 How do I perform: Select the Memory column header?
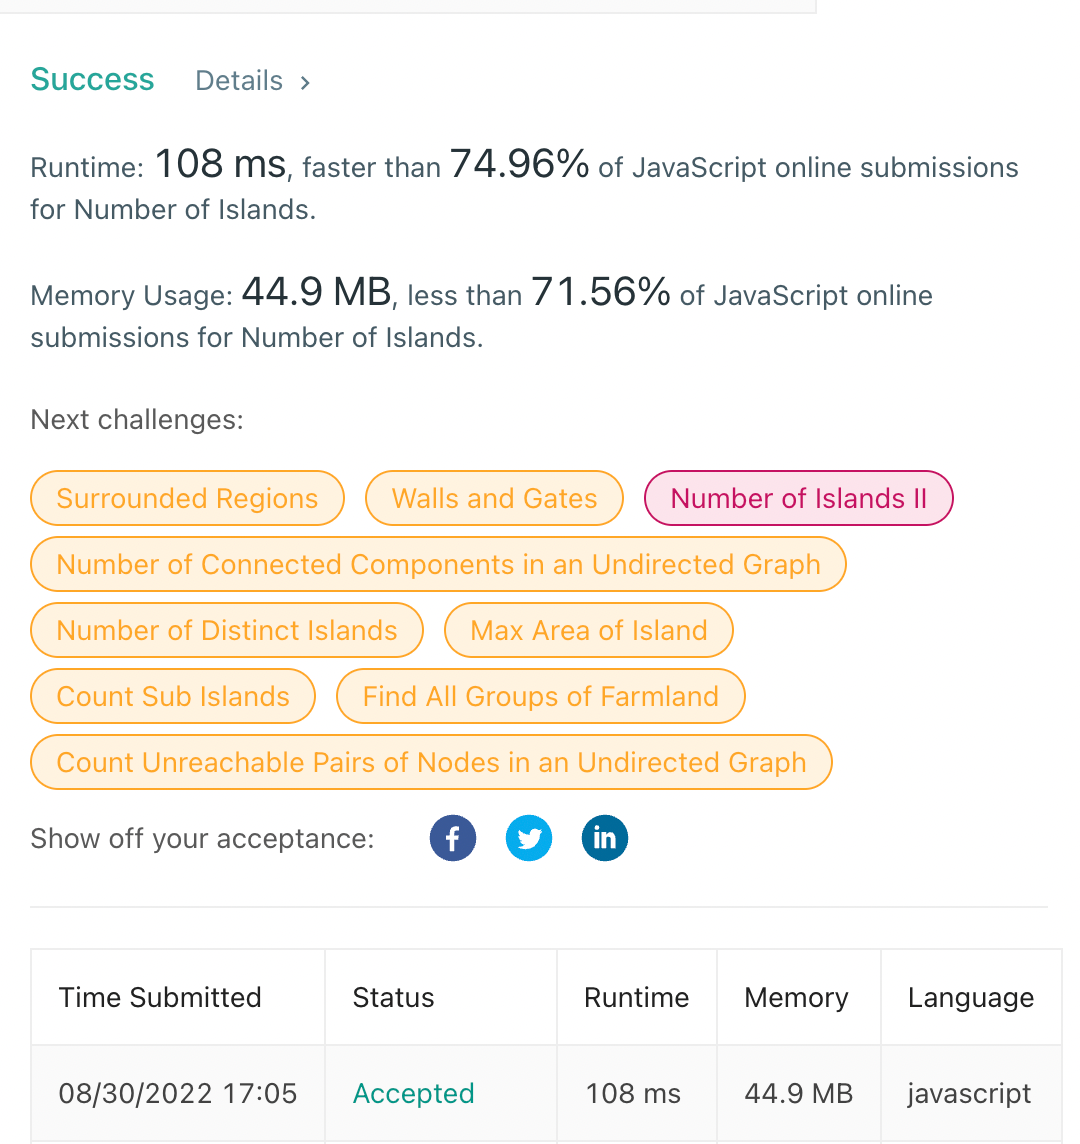coord(796,997)
